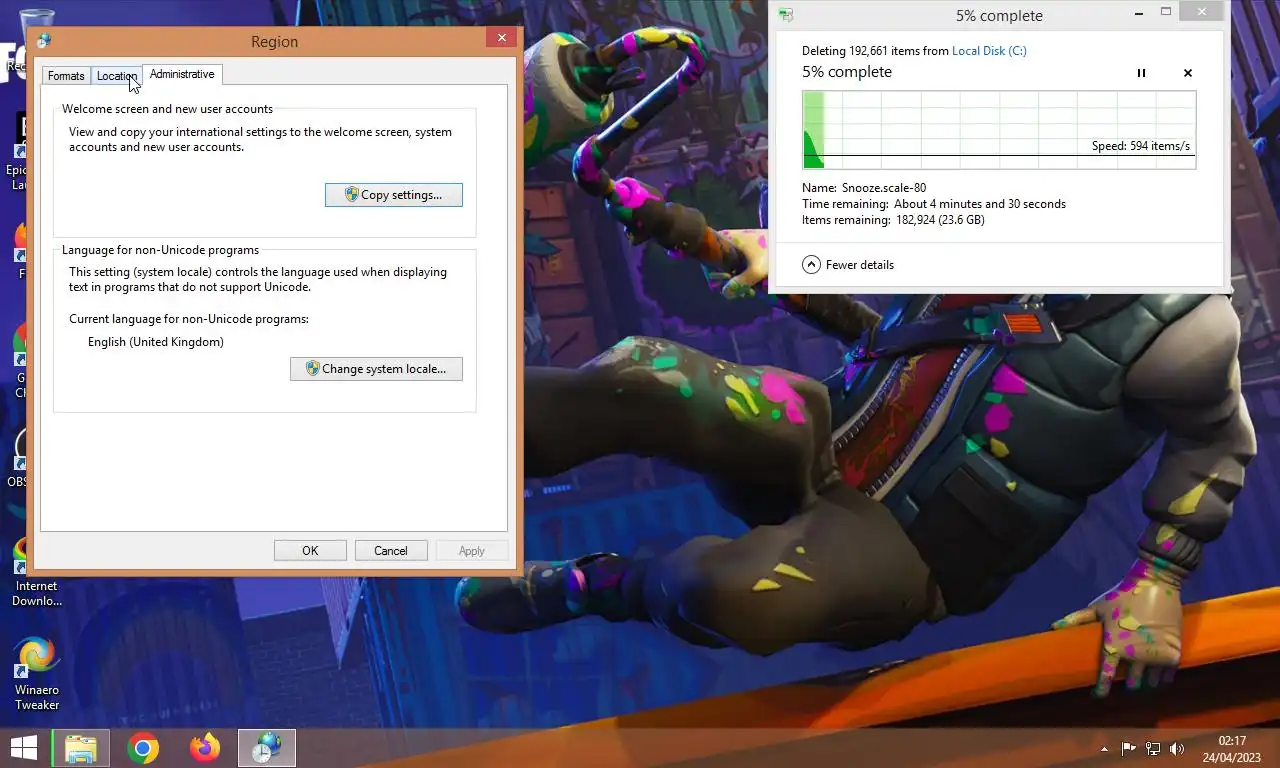Select the Administrative tab
Screen dimensions: 1280x768
click(182, 74)
